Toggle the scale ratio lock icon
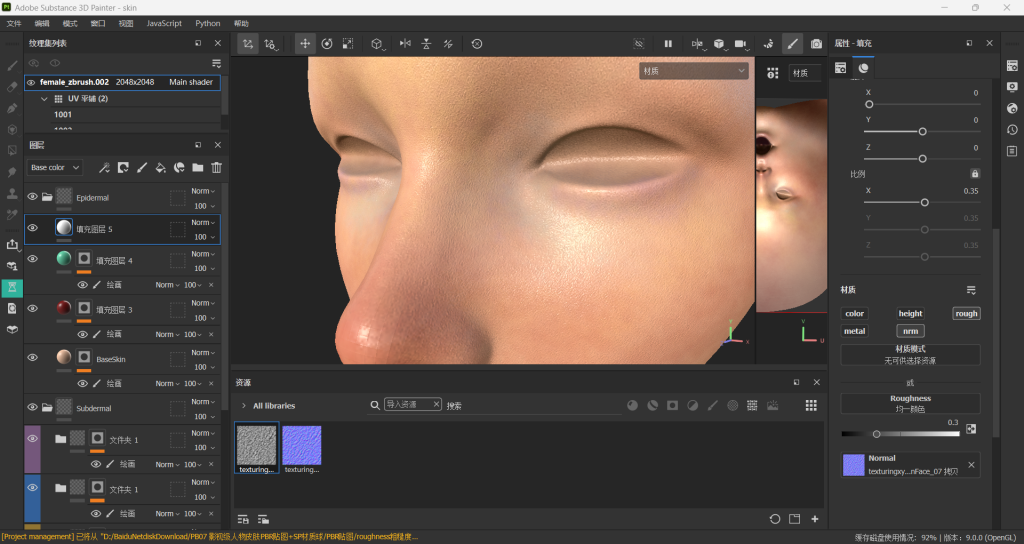This screenshot has height=544, width=1024. click(975, 174)
